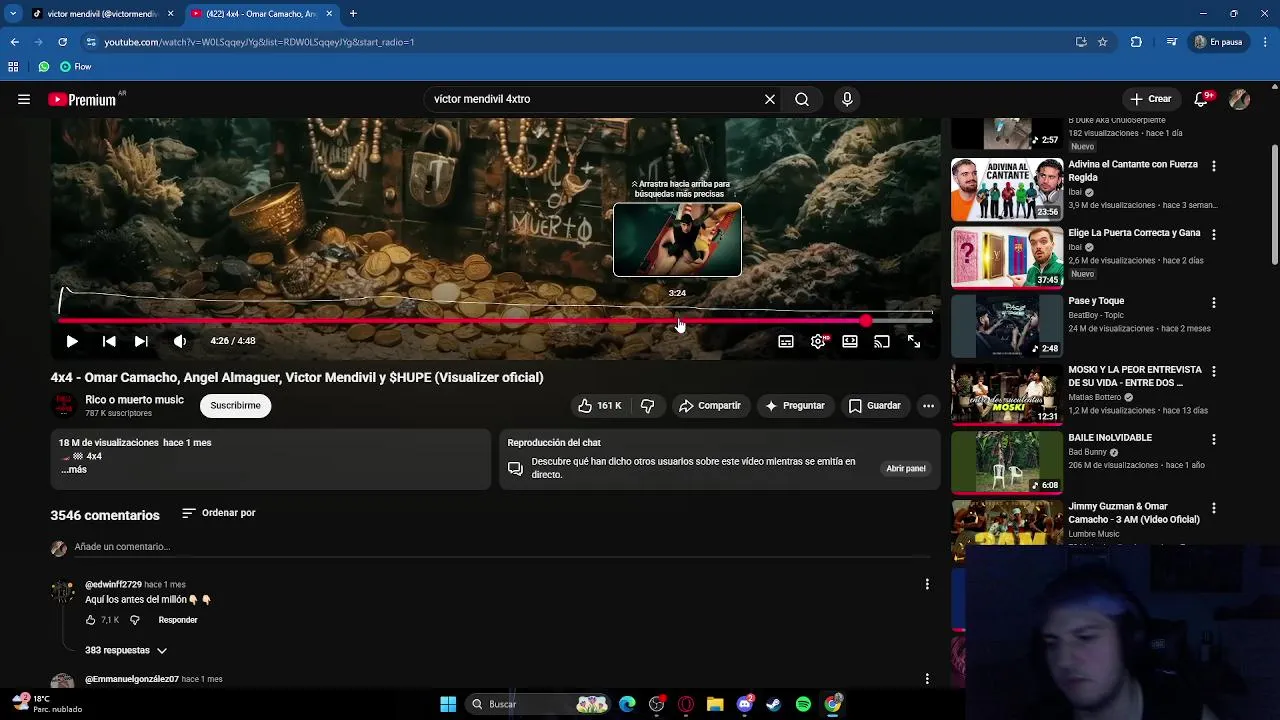
Task: Go back in the browser
Action: coord(15,42)
